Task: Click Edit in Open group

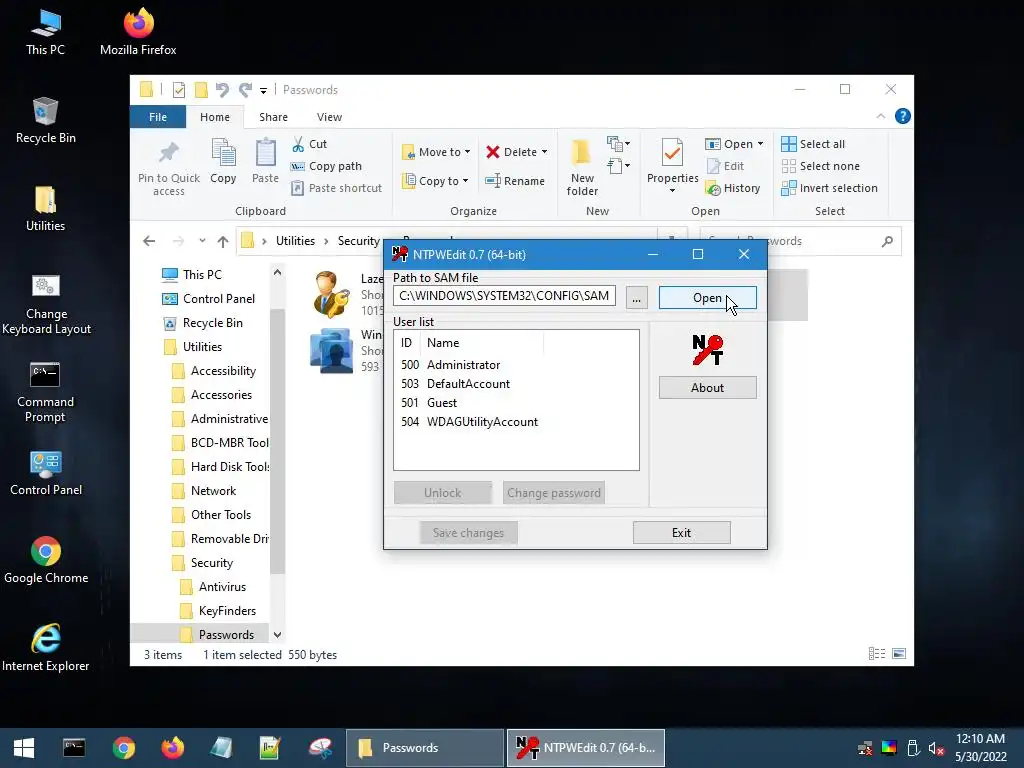Action: (x=726, y=166)
